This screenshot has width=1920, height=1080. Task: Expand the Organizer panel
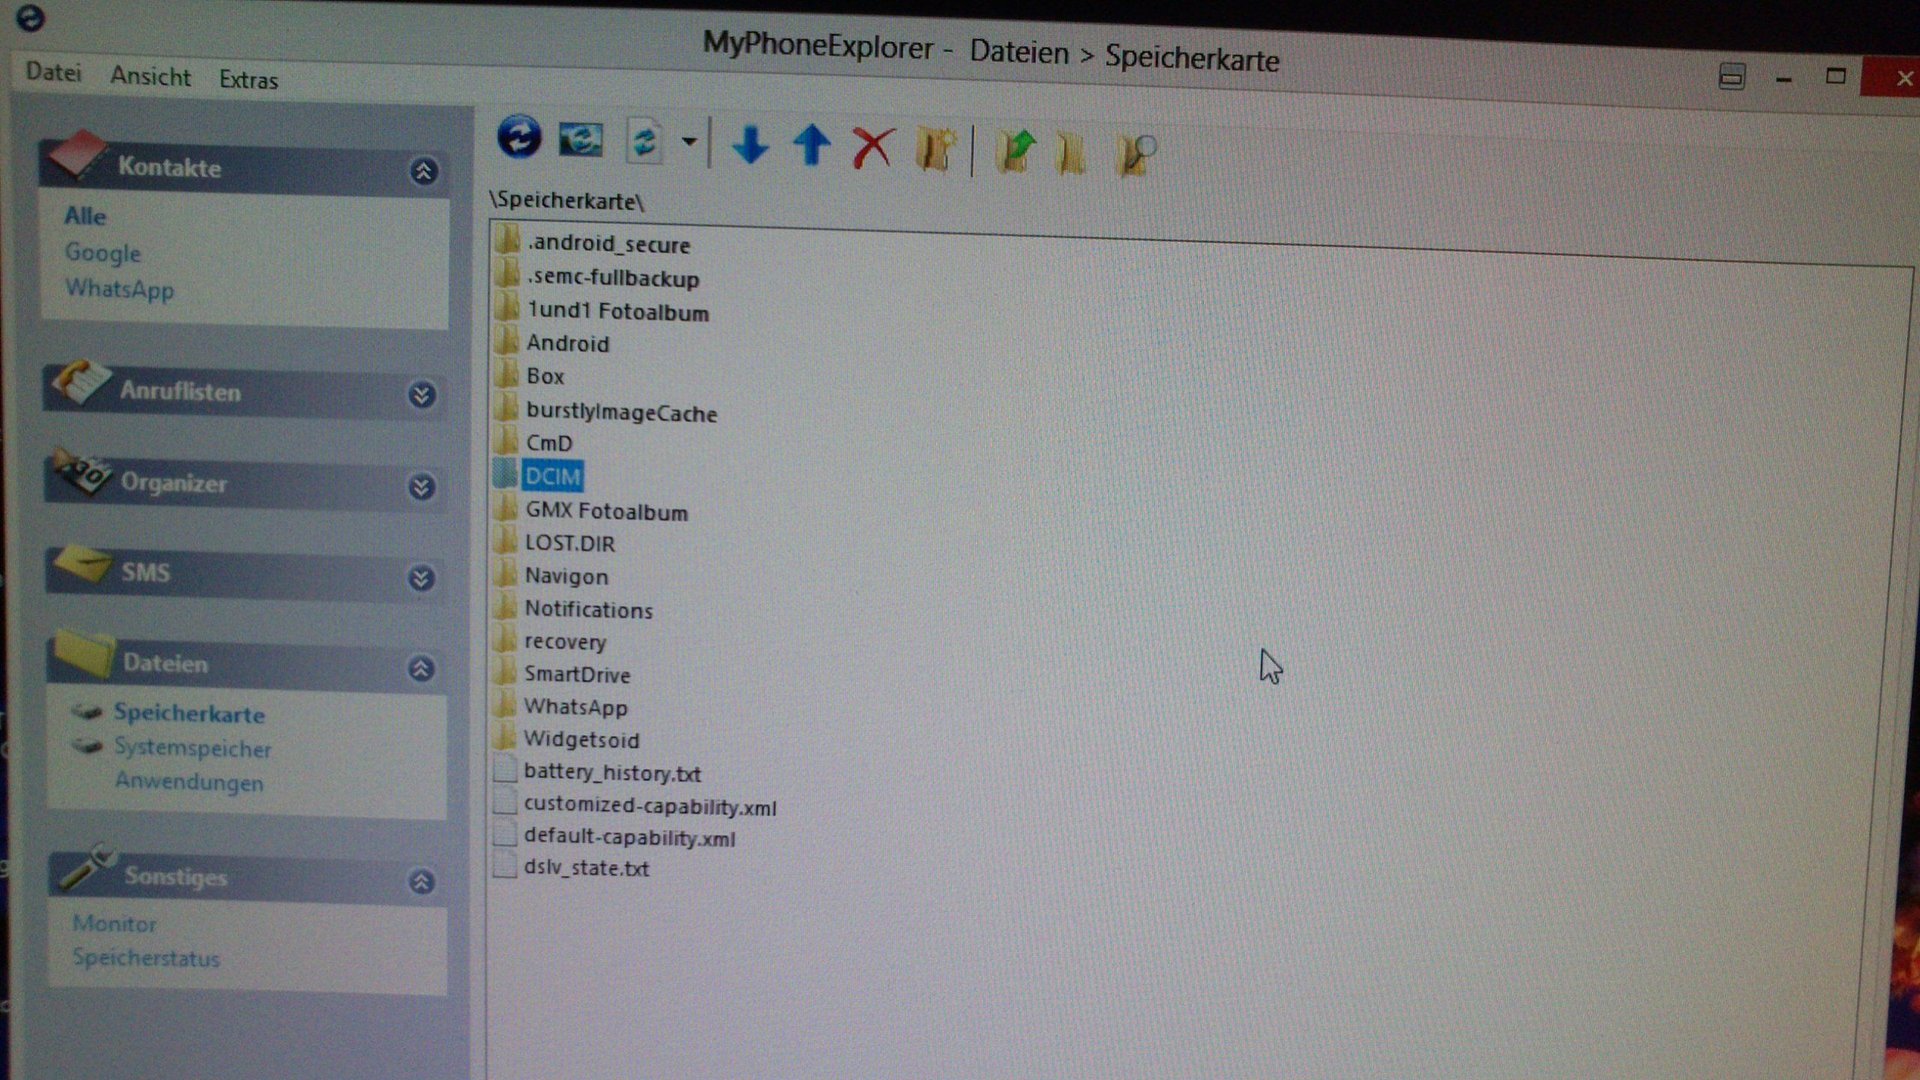click(422, 487)
